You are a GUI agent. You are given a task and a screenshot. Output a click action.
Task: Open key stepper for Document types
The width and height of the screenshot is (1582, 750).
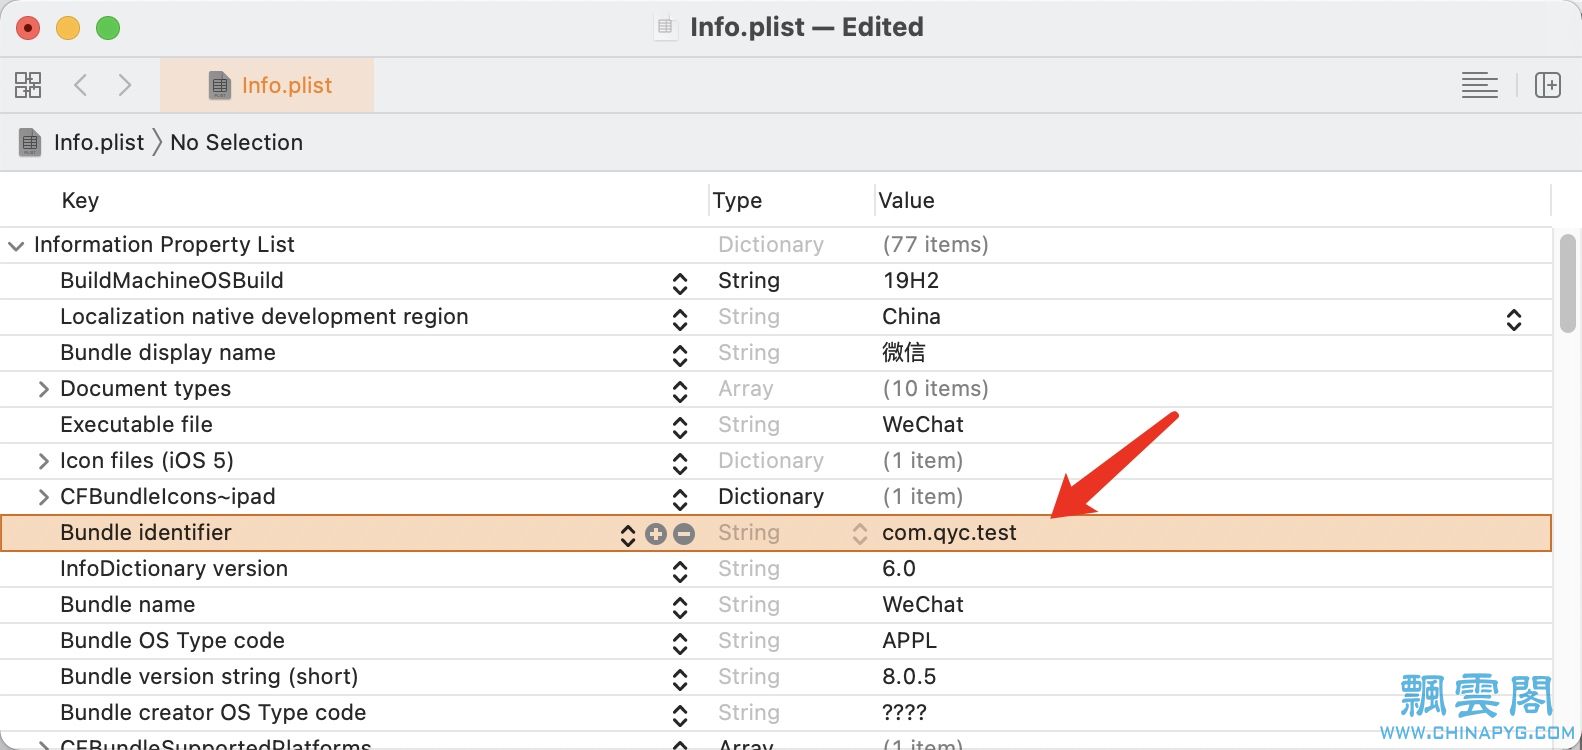pyautogui.click(x=680, y=392)
